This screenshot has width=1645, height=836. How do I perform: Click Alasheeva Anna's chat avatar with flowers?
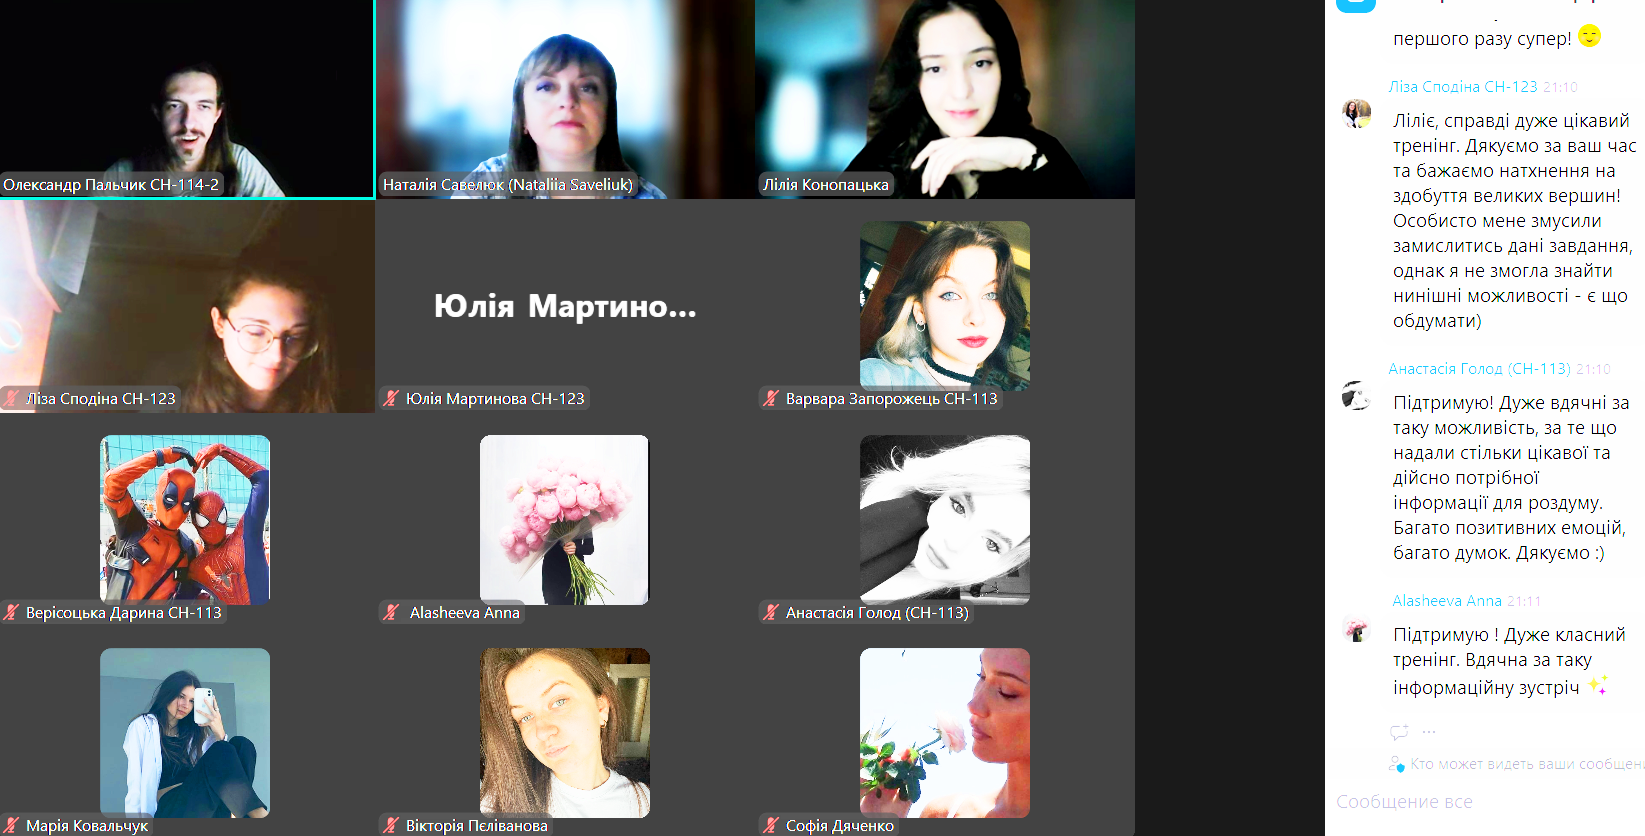(x=1356, y=629)
